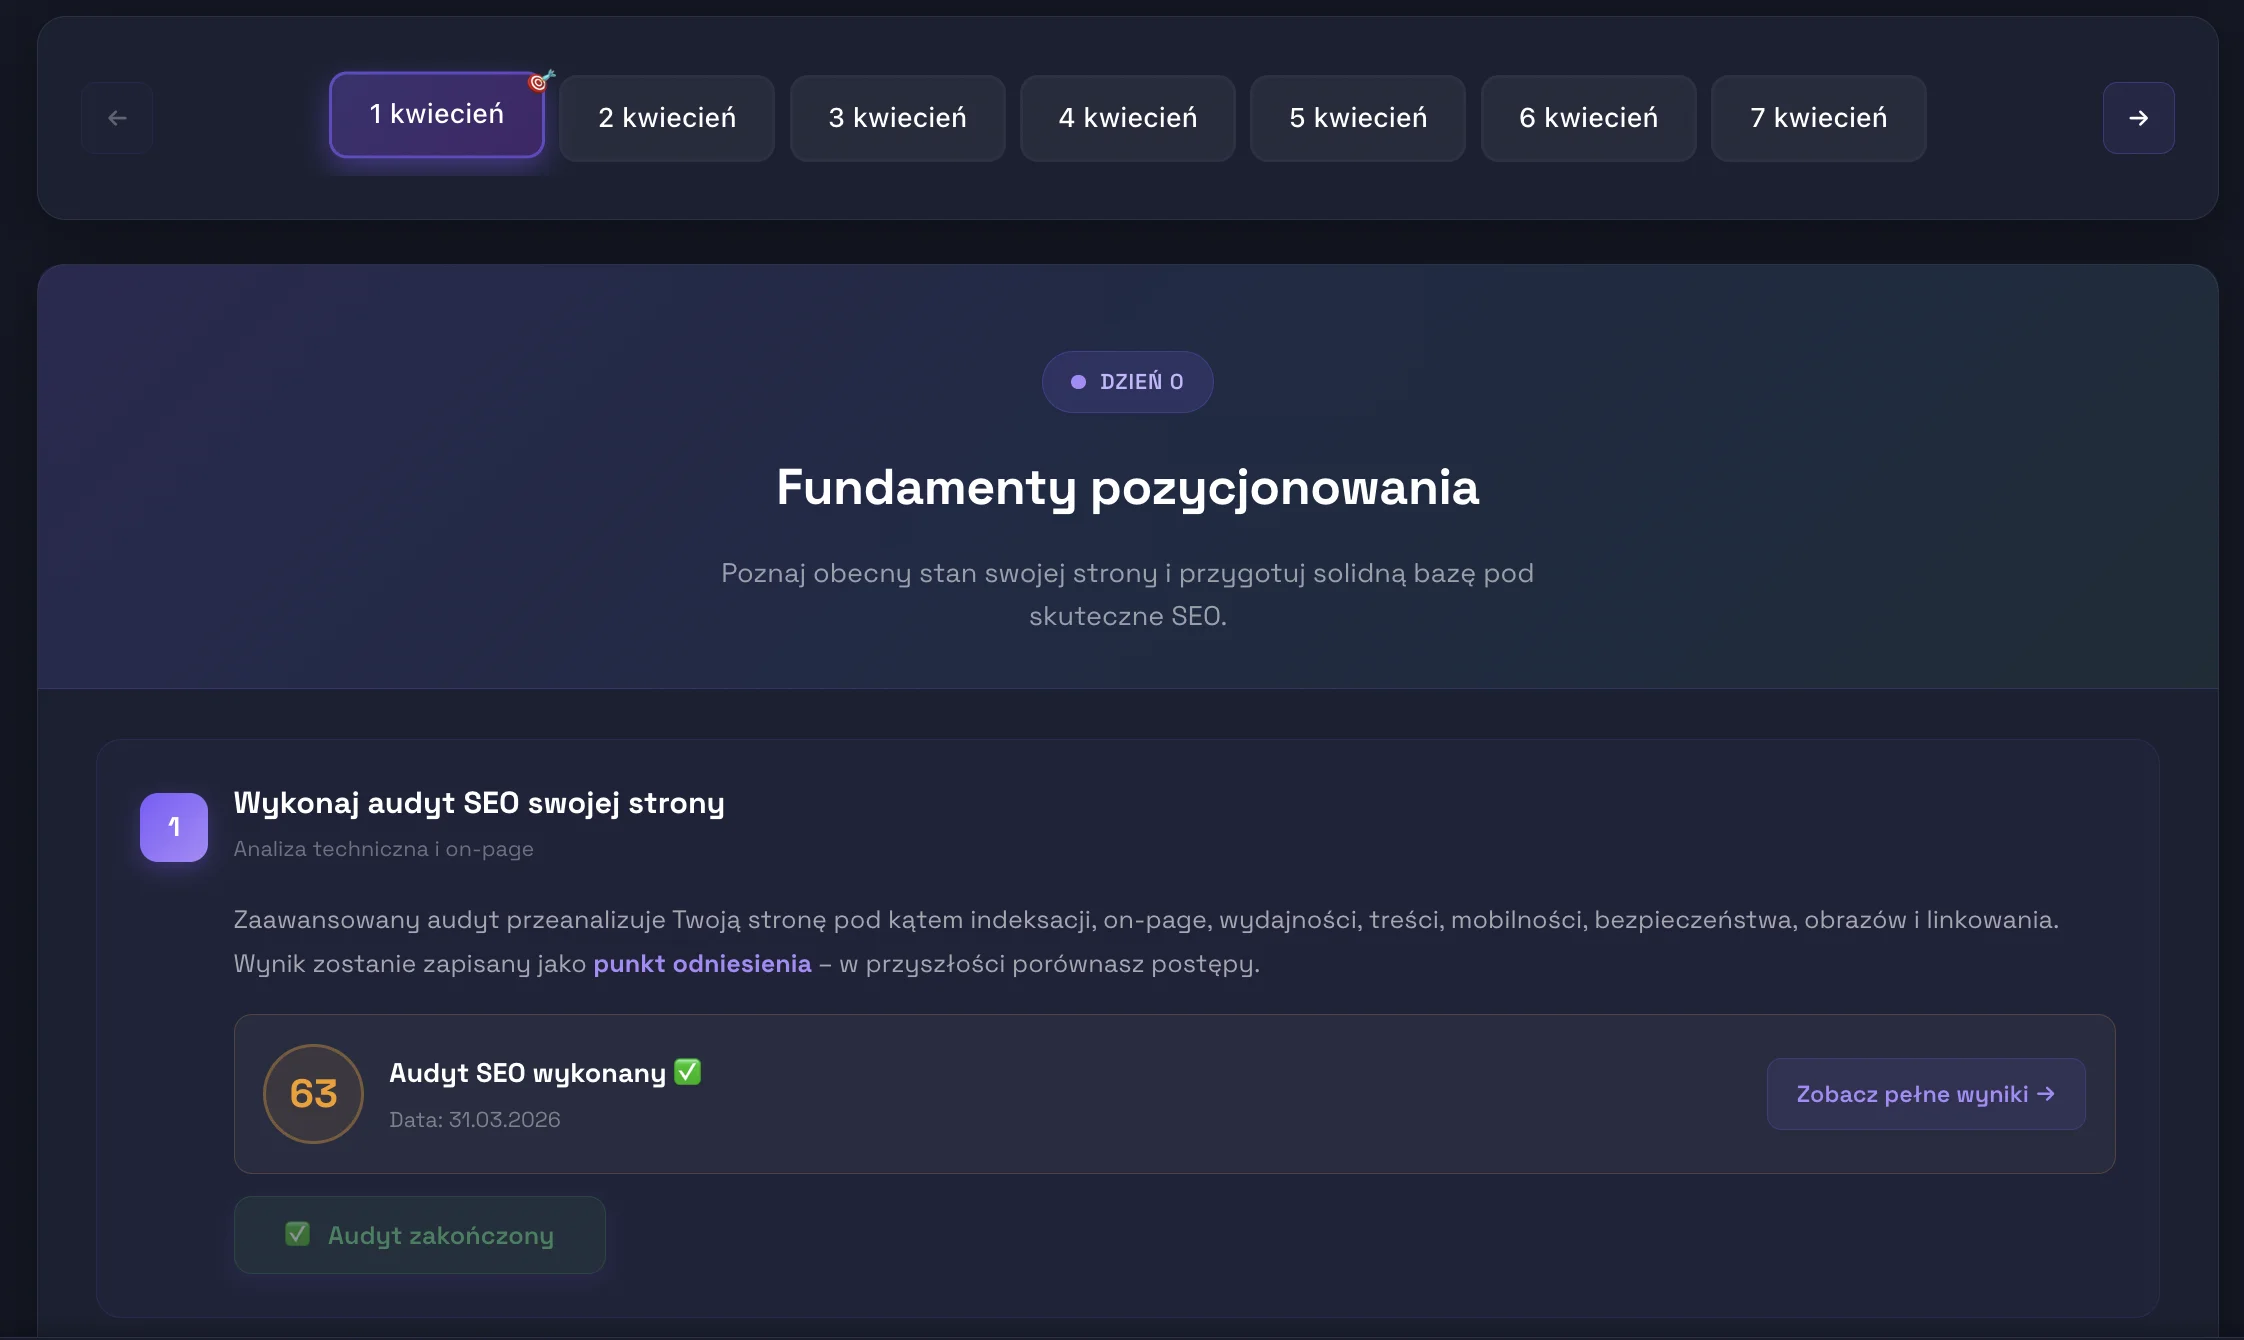Toggle the Audyt zakończony checkbox

click(419, 1234)
